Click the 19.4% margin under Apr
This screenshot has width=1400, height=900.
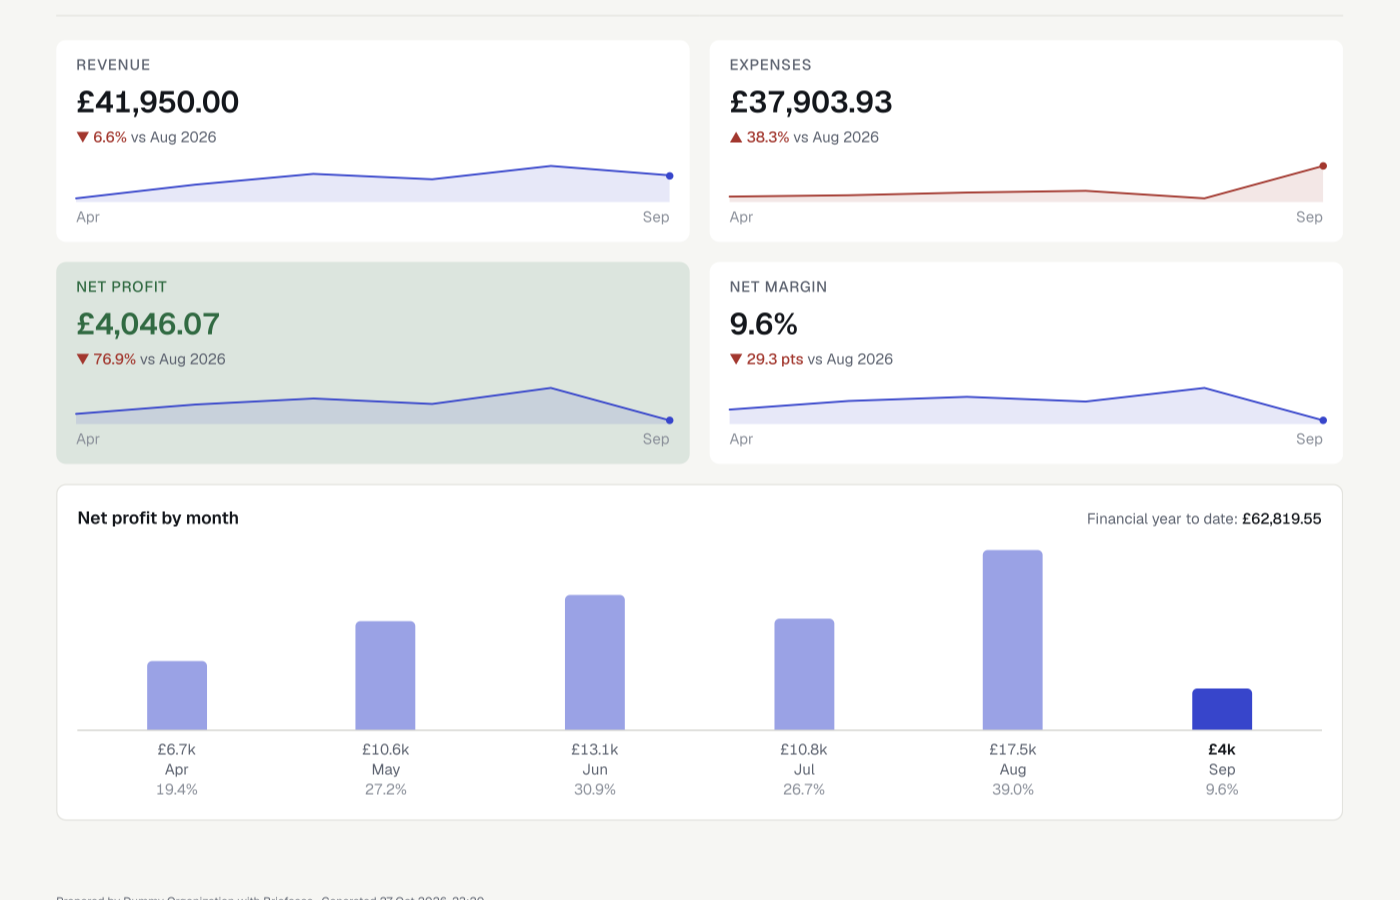pyautogui.click(x=177, y=789)
